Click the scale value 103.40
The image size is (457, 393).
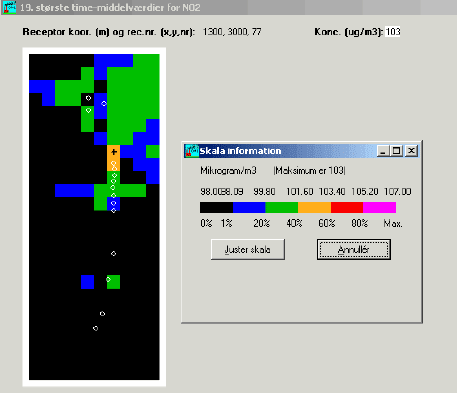coord(332,192)
